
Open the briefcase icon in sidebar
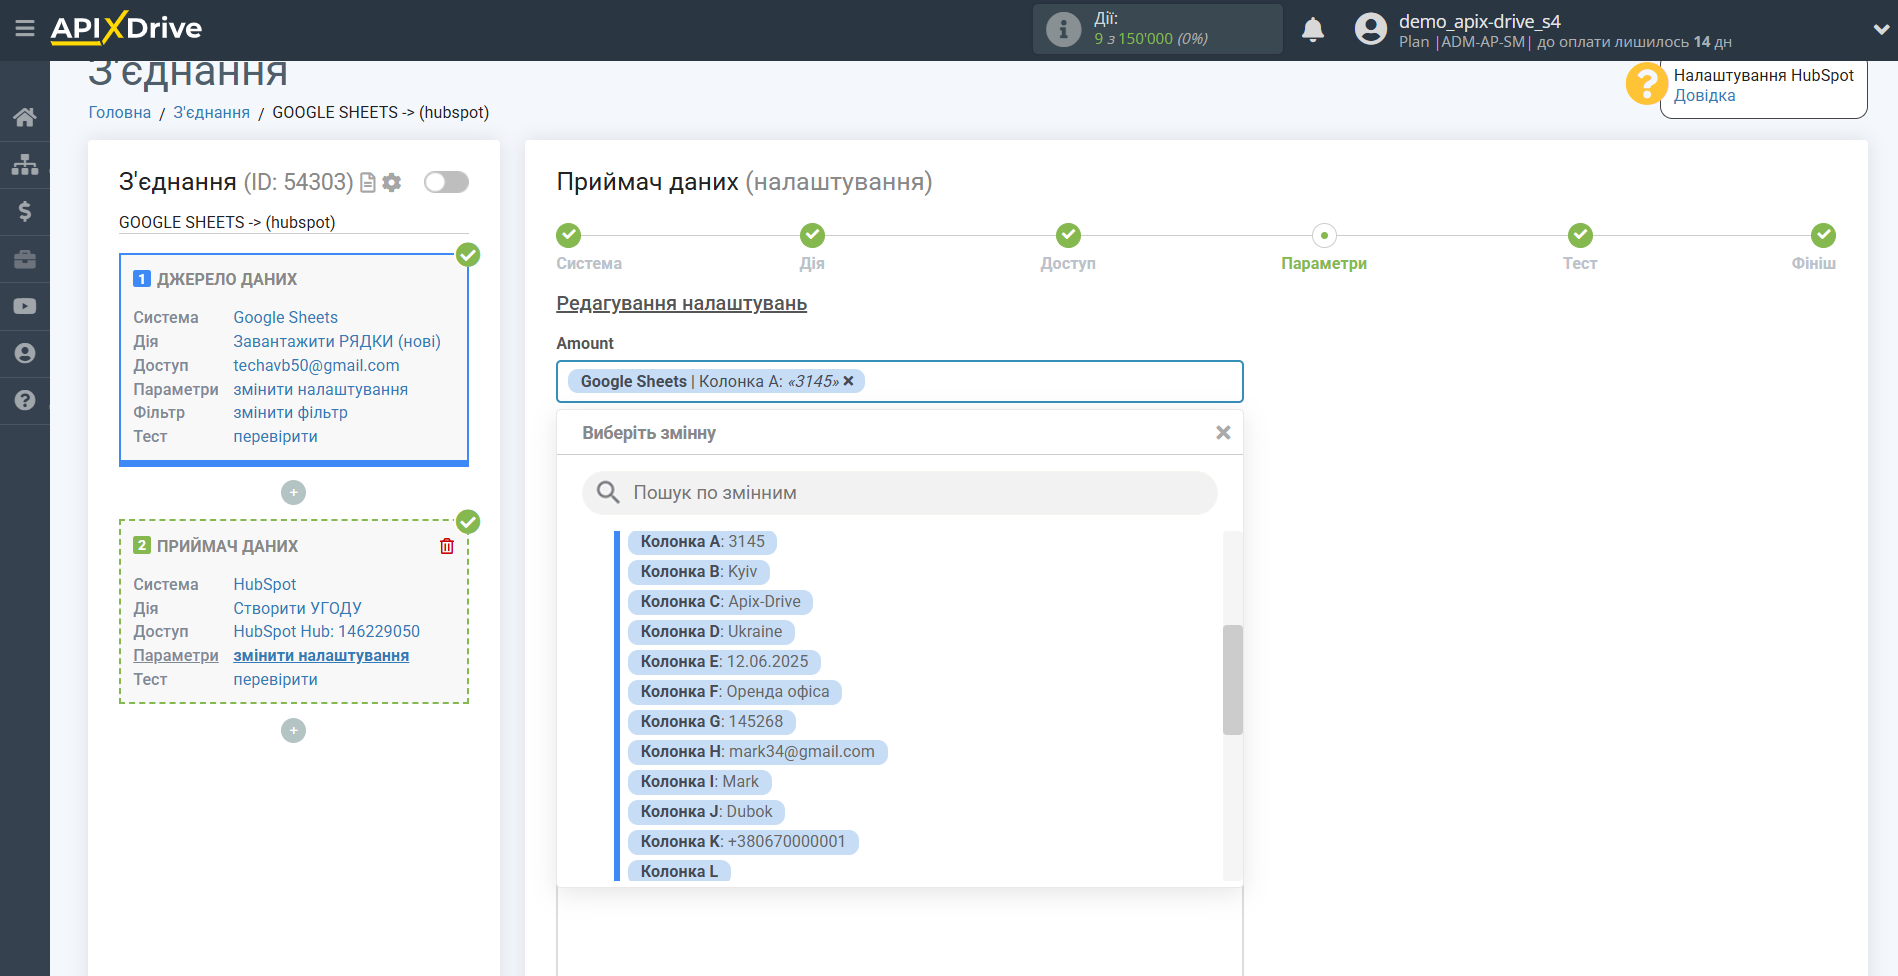coord(25,259)
